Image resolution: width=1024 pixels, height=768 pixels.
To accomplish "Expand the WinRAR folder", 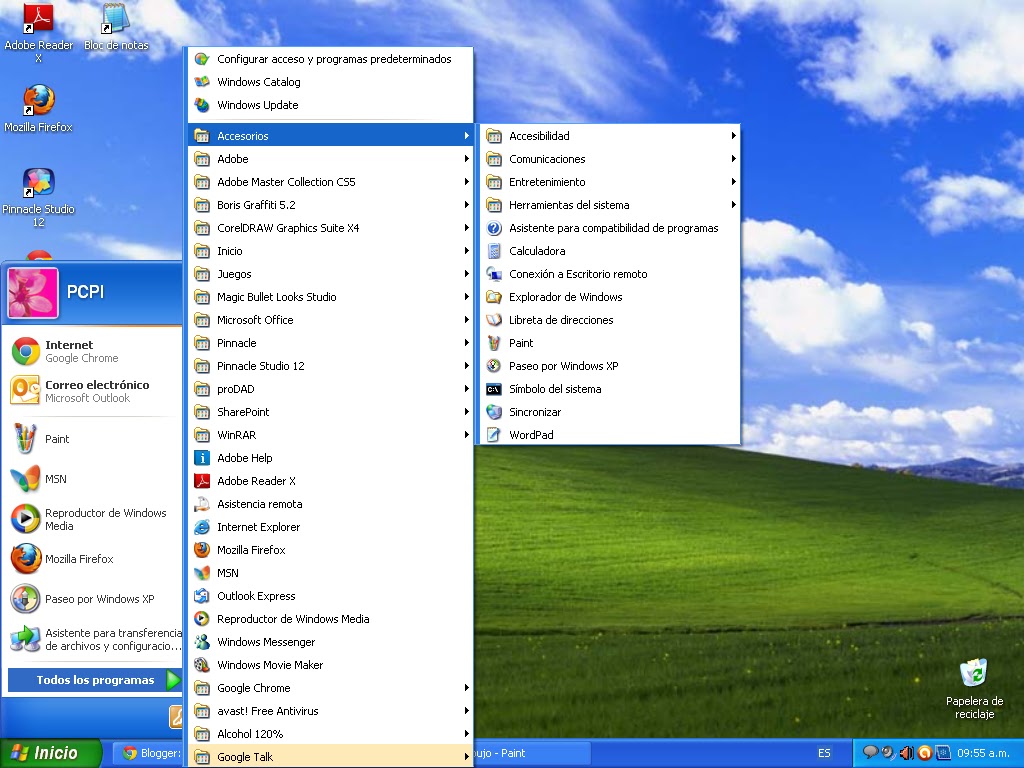I will pos(330,435).
